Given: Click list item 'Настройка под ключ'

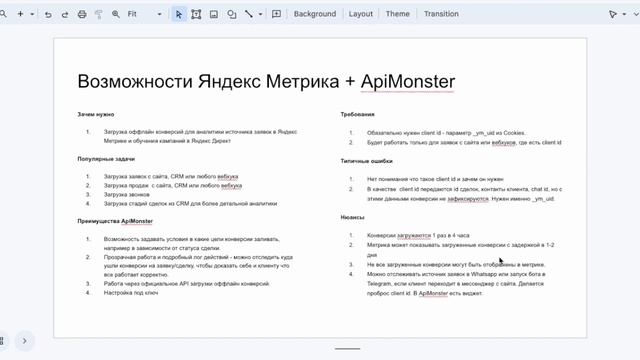Looking at the screenshot, I should point(131,293).
